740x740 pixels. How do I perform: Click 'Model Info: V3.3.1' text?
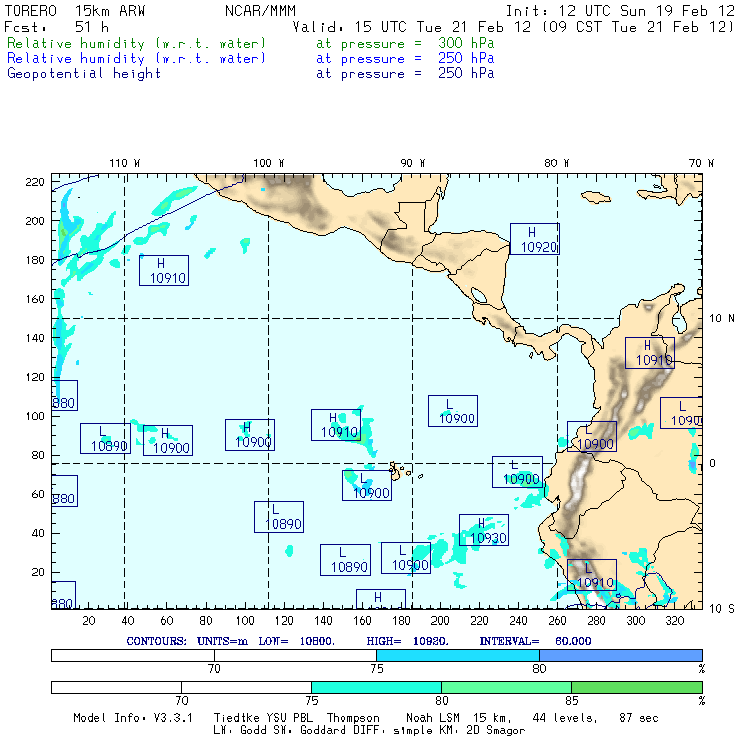coord(133,718)
